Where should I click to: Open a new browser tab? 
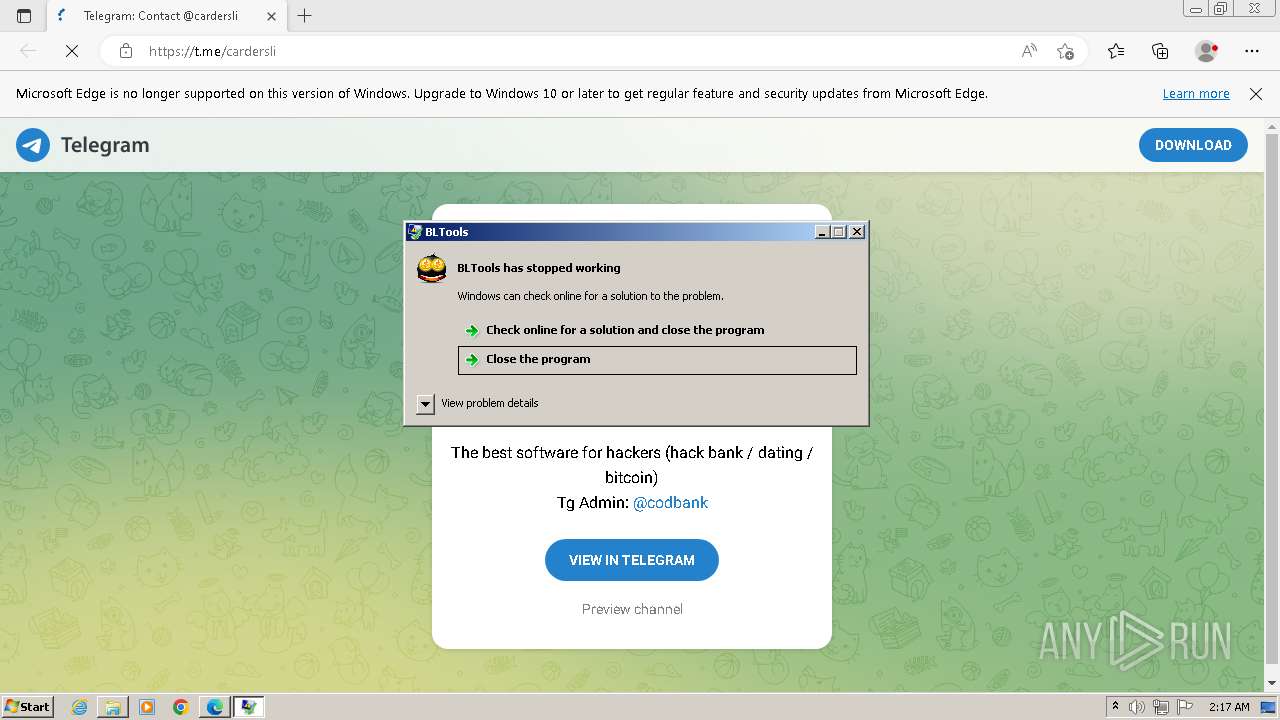[x=305, y=16]
